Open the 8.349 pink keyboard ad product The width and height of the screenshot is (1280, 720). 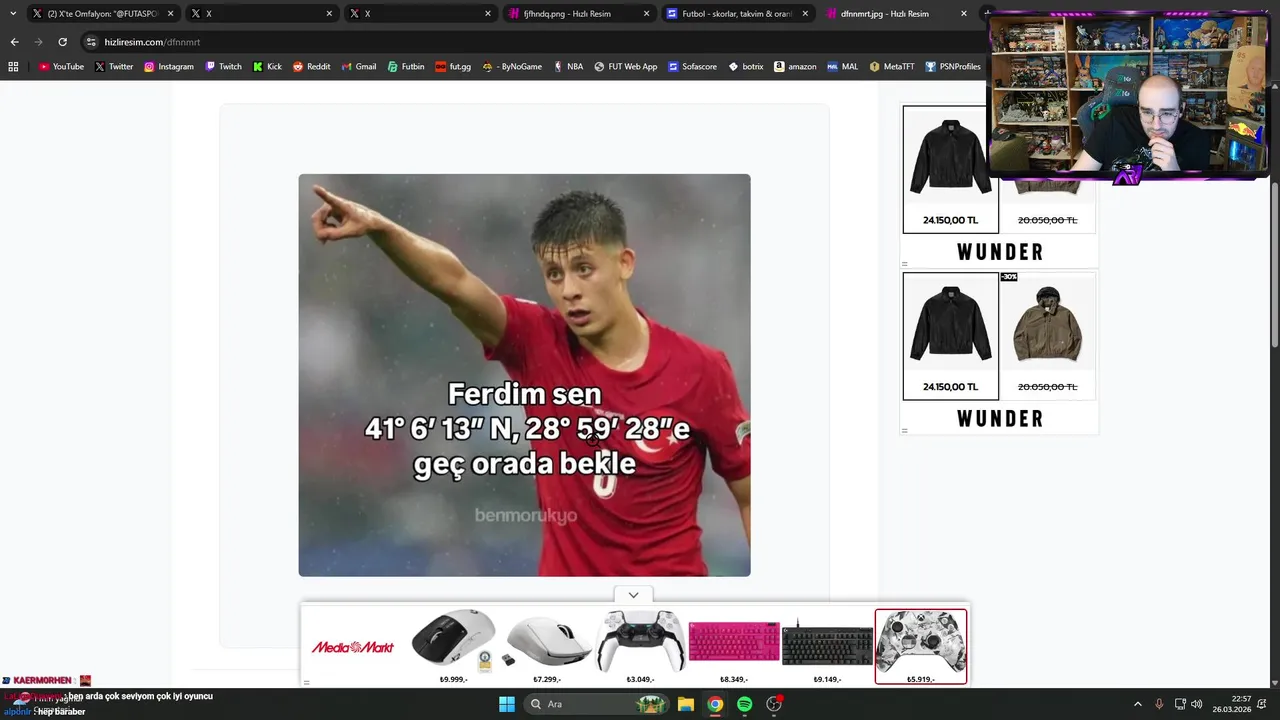point(734,647)
